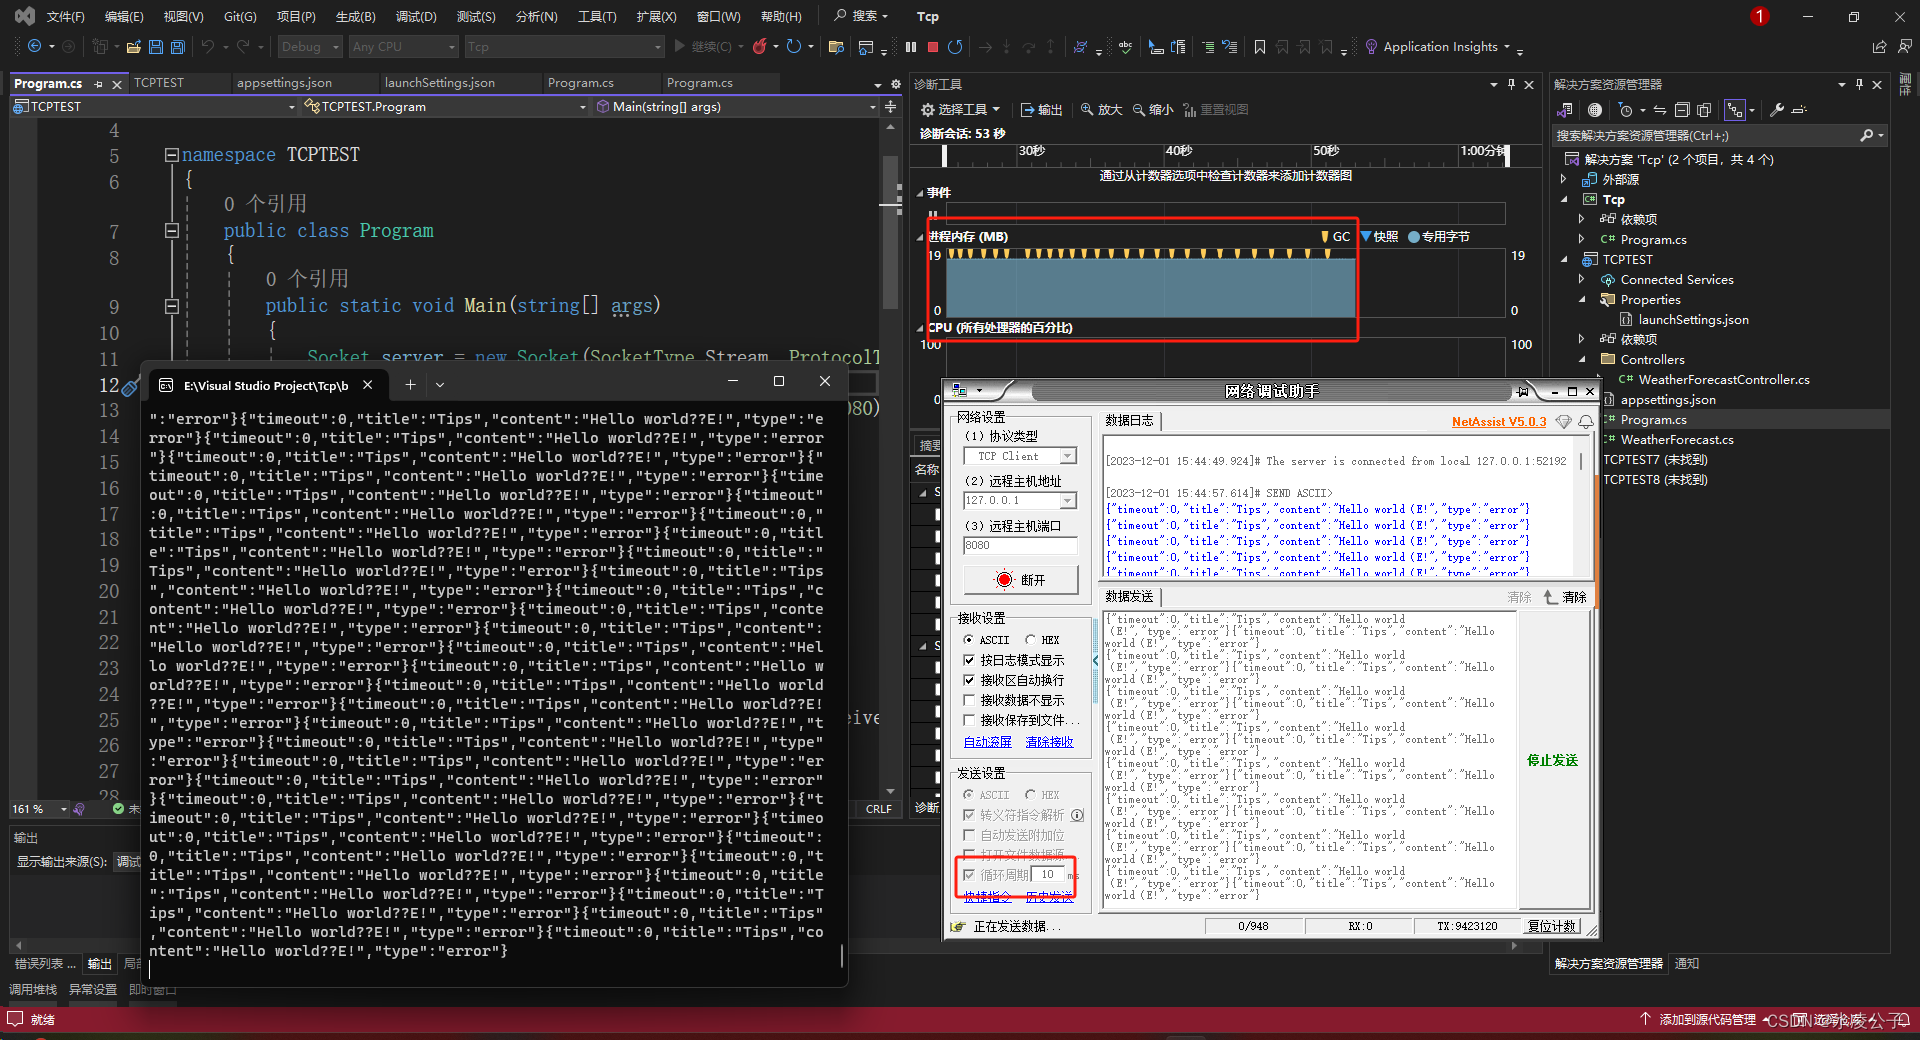Collapse the TCPTEST project node

(1564, 260)
